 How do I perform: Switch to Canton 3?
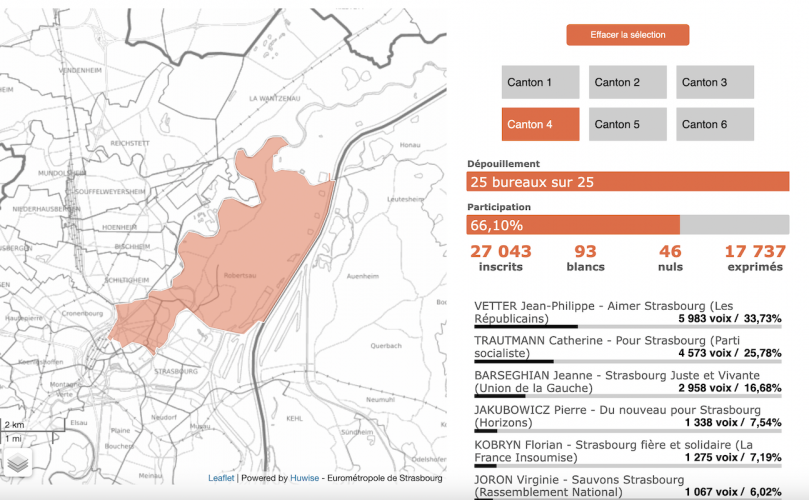715,82
